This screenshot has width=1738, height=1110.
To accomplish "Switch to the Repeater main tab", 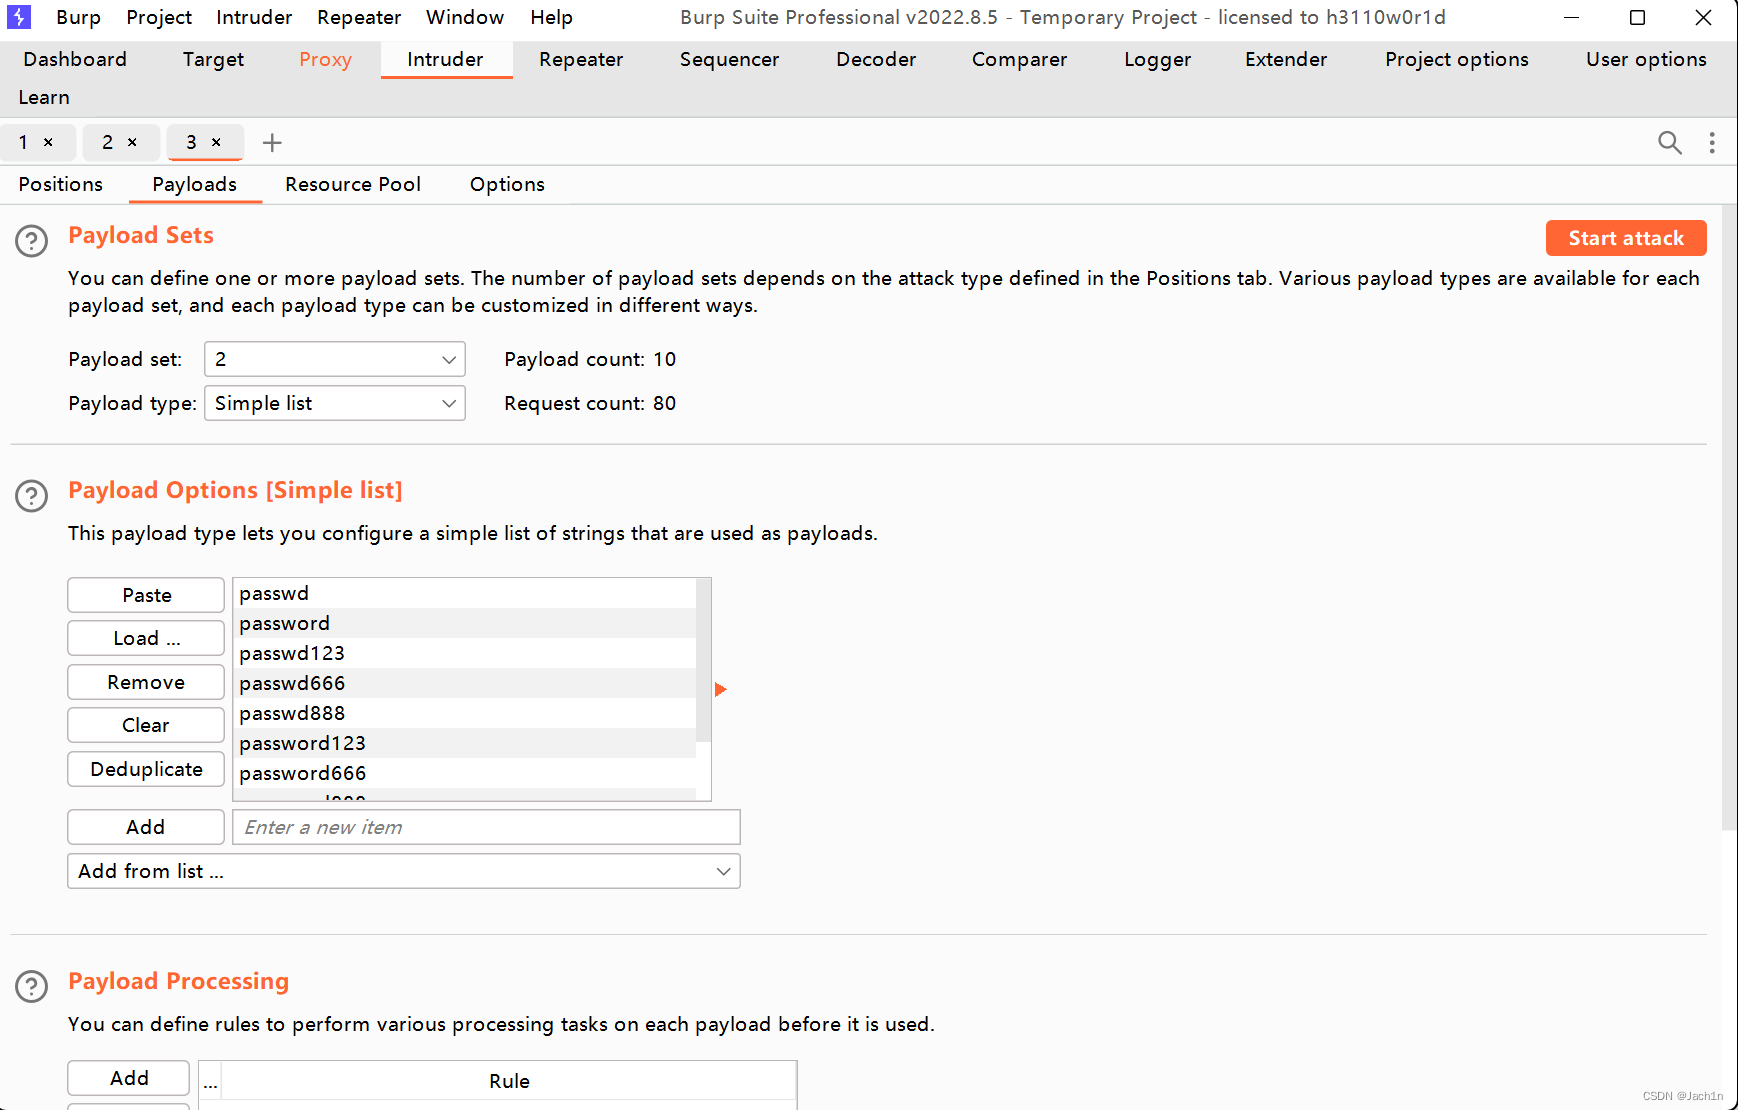I will click(581, 59).
